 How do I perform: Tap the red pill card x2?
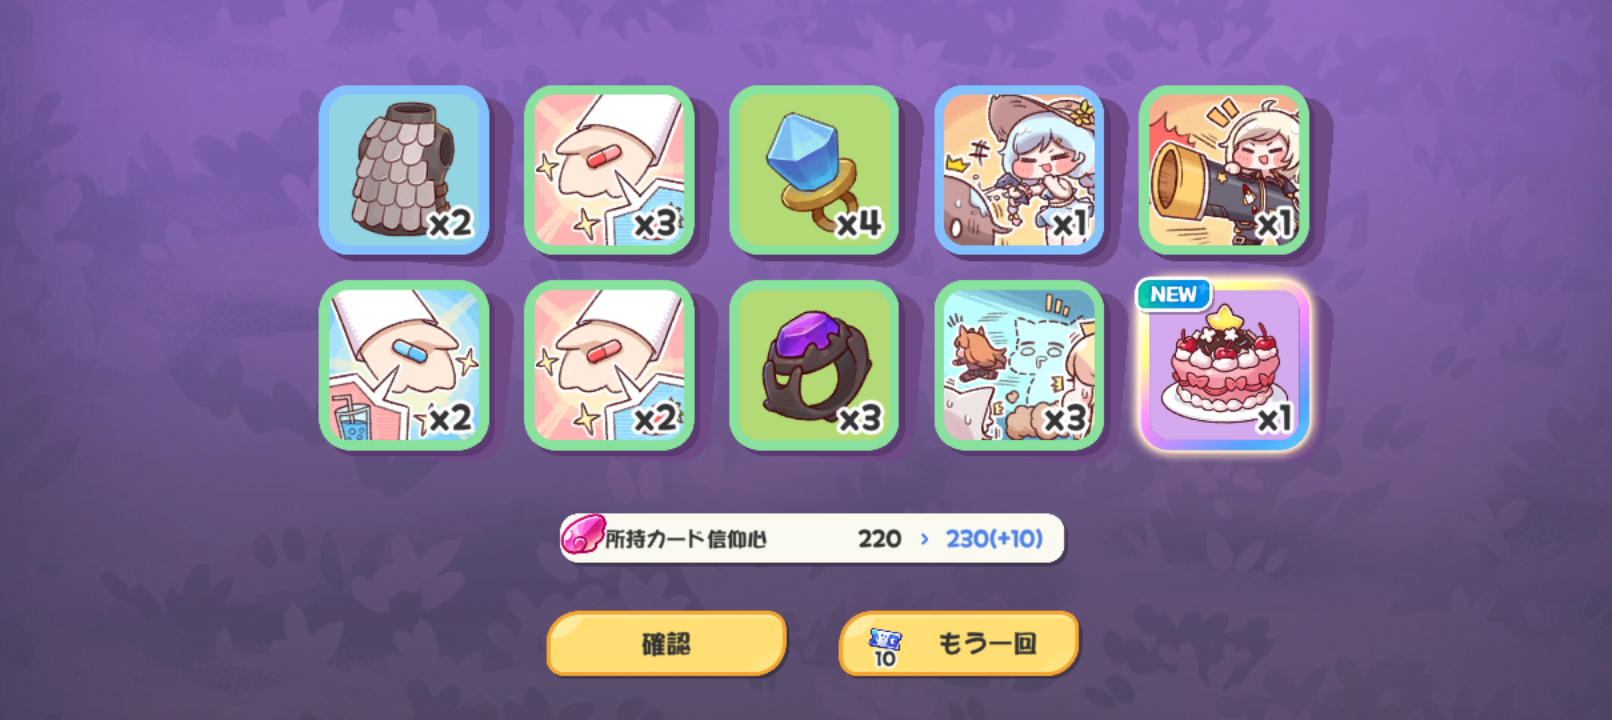point(609,365)
